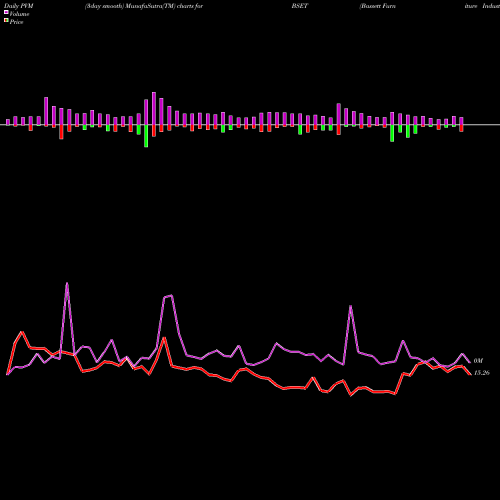The height and width of the screenshot is (500, 500).
Task: Click the Price legend color swatch
Action: 6,21
